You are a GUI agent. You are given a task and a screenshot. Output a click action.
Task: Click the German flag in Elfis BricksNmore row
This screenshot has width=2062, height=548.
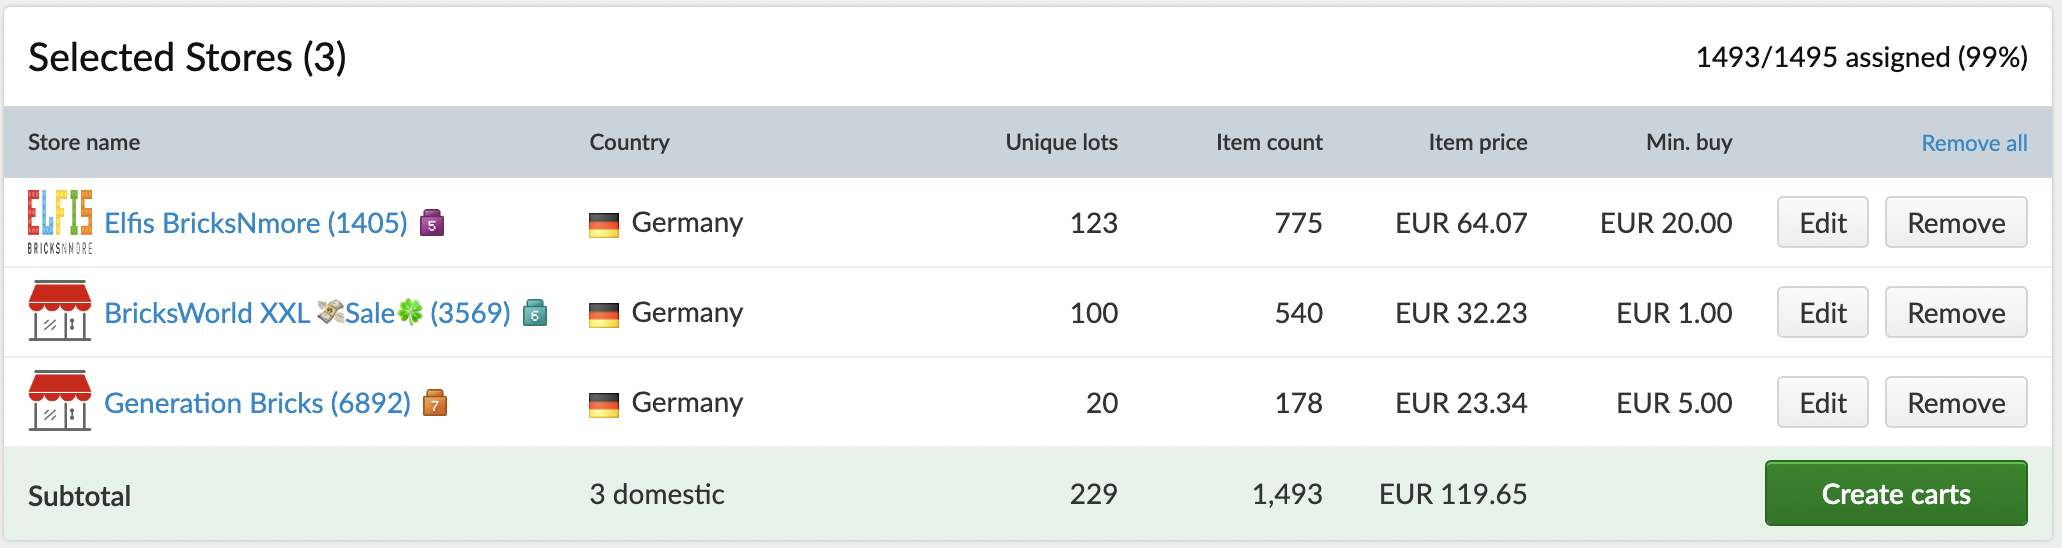point(604,224)
